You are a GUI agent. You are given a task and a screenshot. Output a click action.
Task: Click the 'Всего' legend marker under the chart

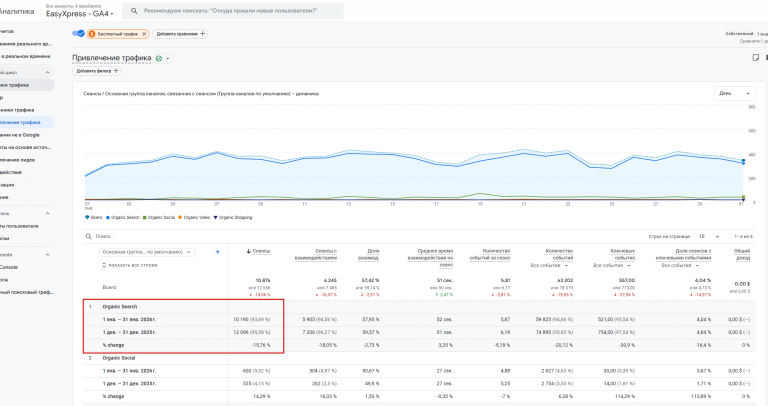click(87, 217)
